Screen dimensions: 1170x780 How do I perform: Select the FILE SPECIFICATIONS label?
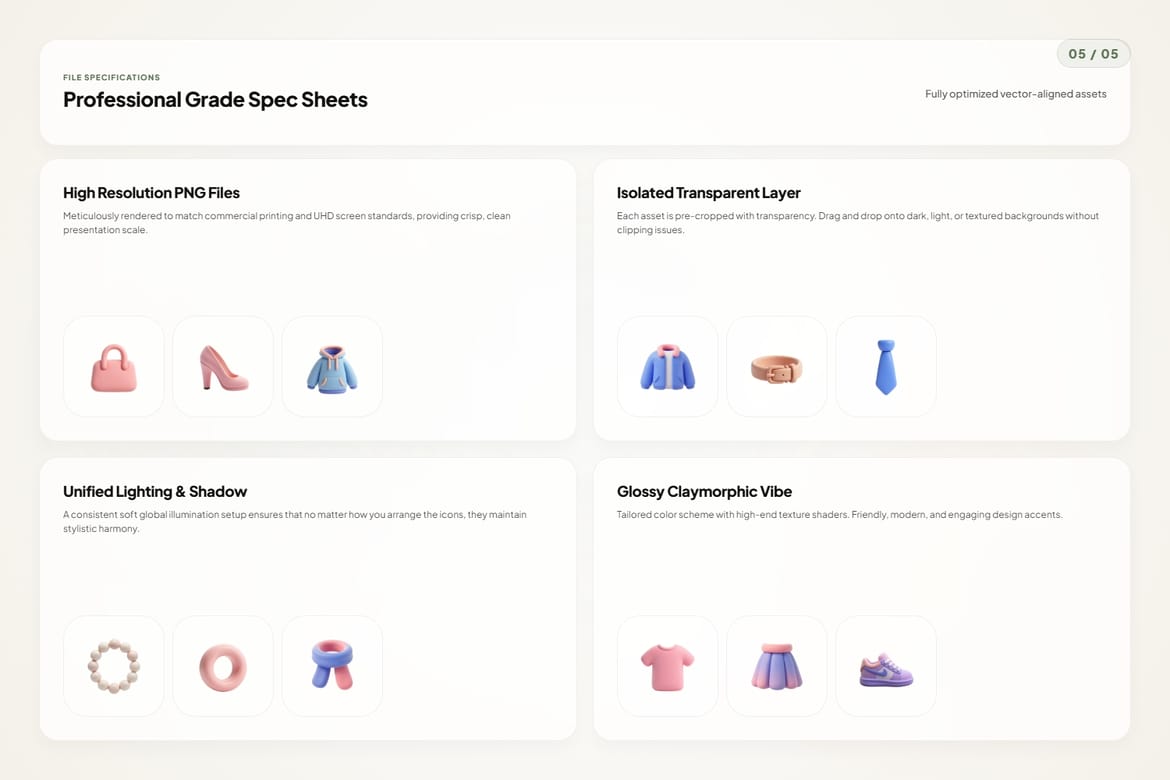[x=111, y=78]
